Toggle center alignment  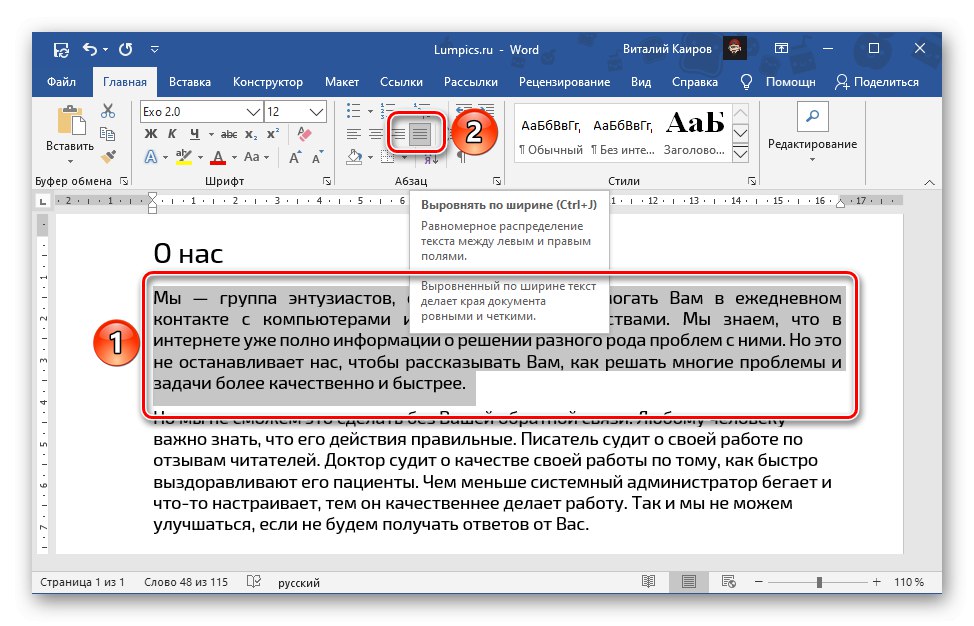(374, 133)
